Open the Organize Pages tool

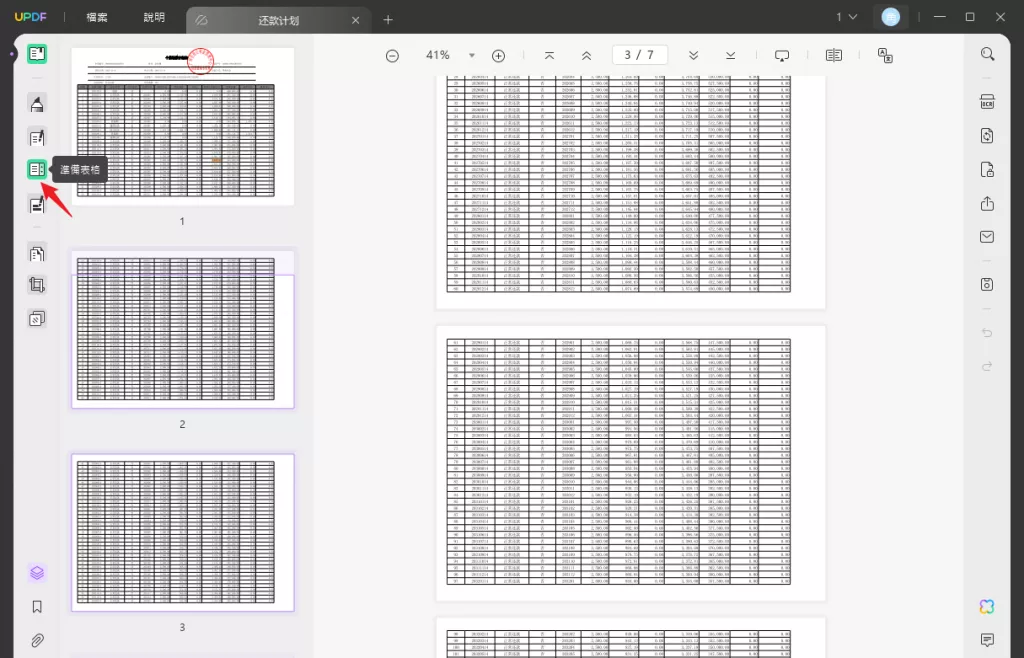[x=37, y=253]
